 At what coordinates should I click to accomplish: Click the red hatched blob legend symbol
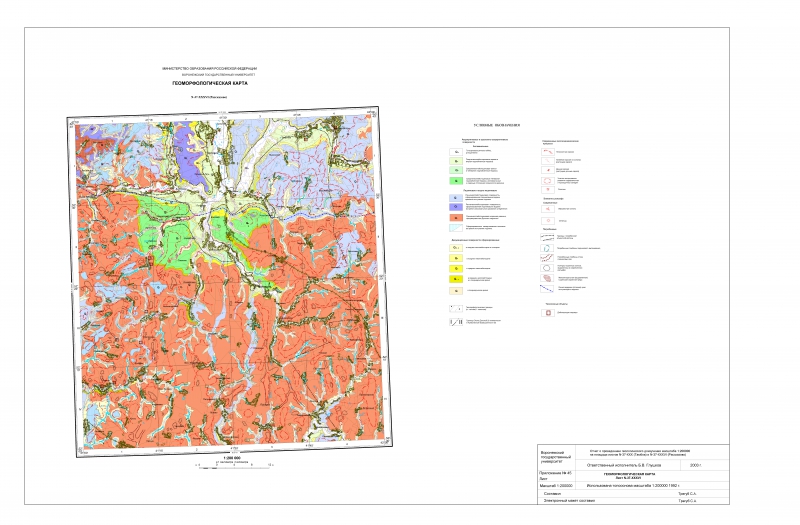pyautogui.click(x=547, y=278)
